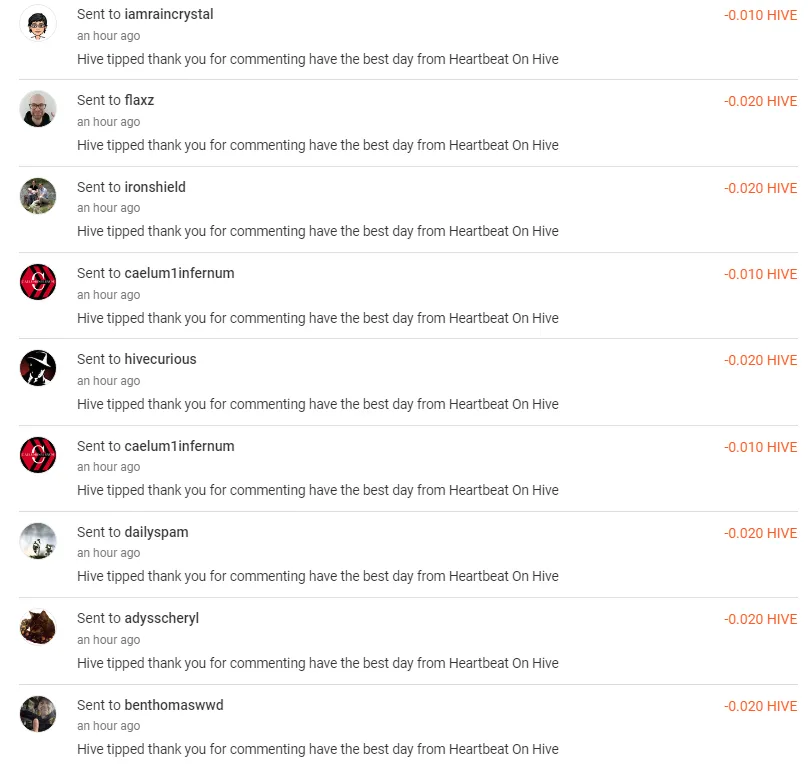Click the first caelum1infernum avatar
Screen dimensions: 808x766
(x=38, y=285)
